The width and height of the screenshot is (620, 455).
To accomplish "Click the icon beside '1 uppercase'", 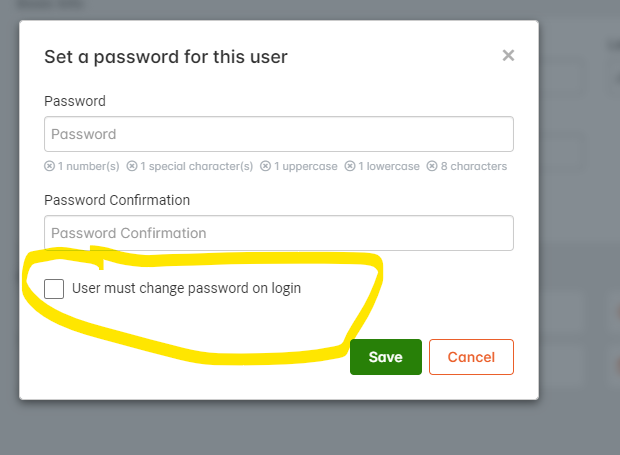I will pos(265,166).
